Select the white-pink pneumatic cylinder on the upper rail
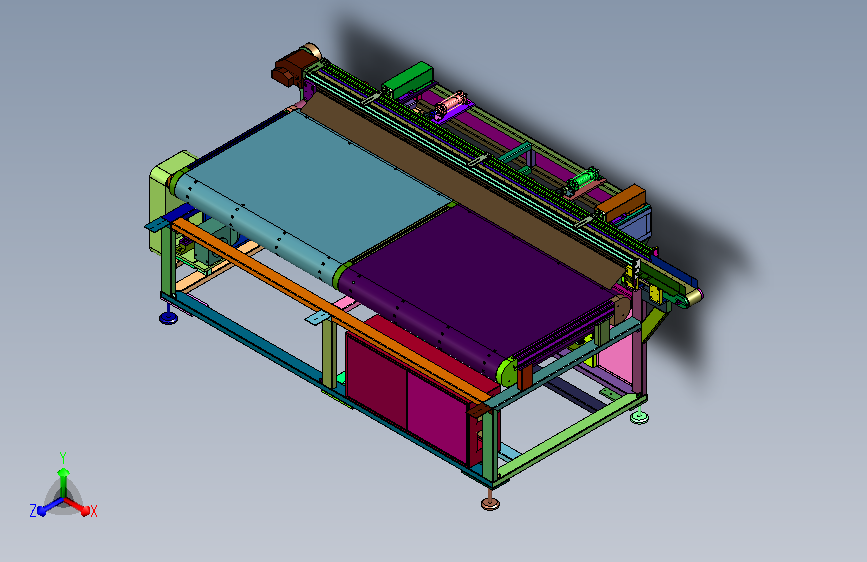 [451, 104]
